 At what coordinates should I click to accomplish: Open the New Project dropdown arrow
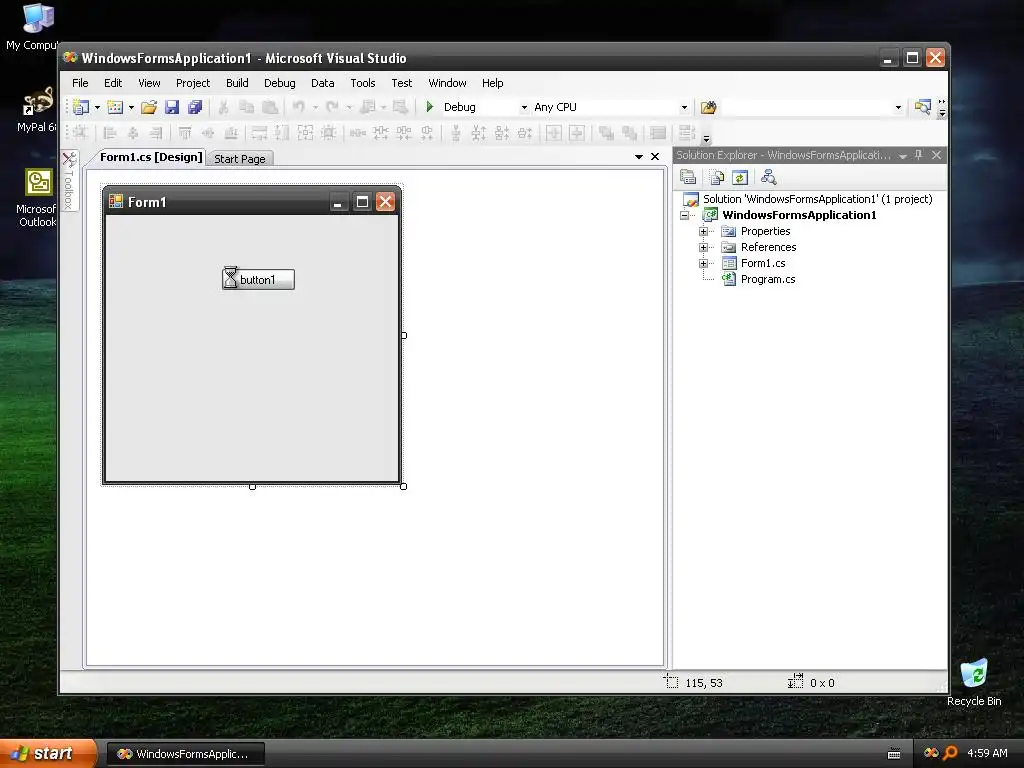(97, 107)
